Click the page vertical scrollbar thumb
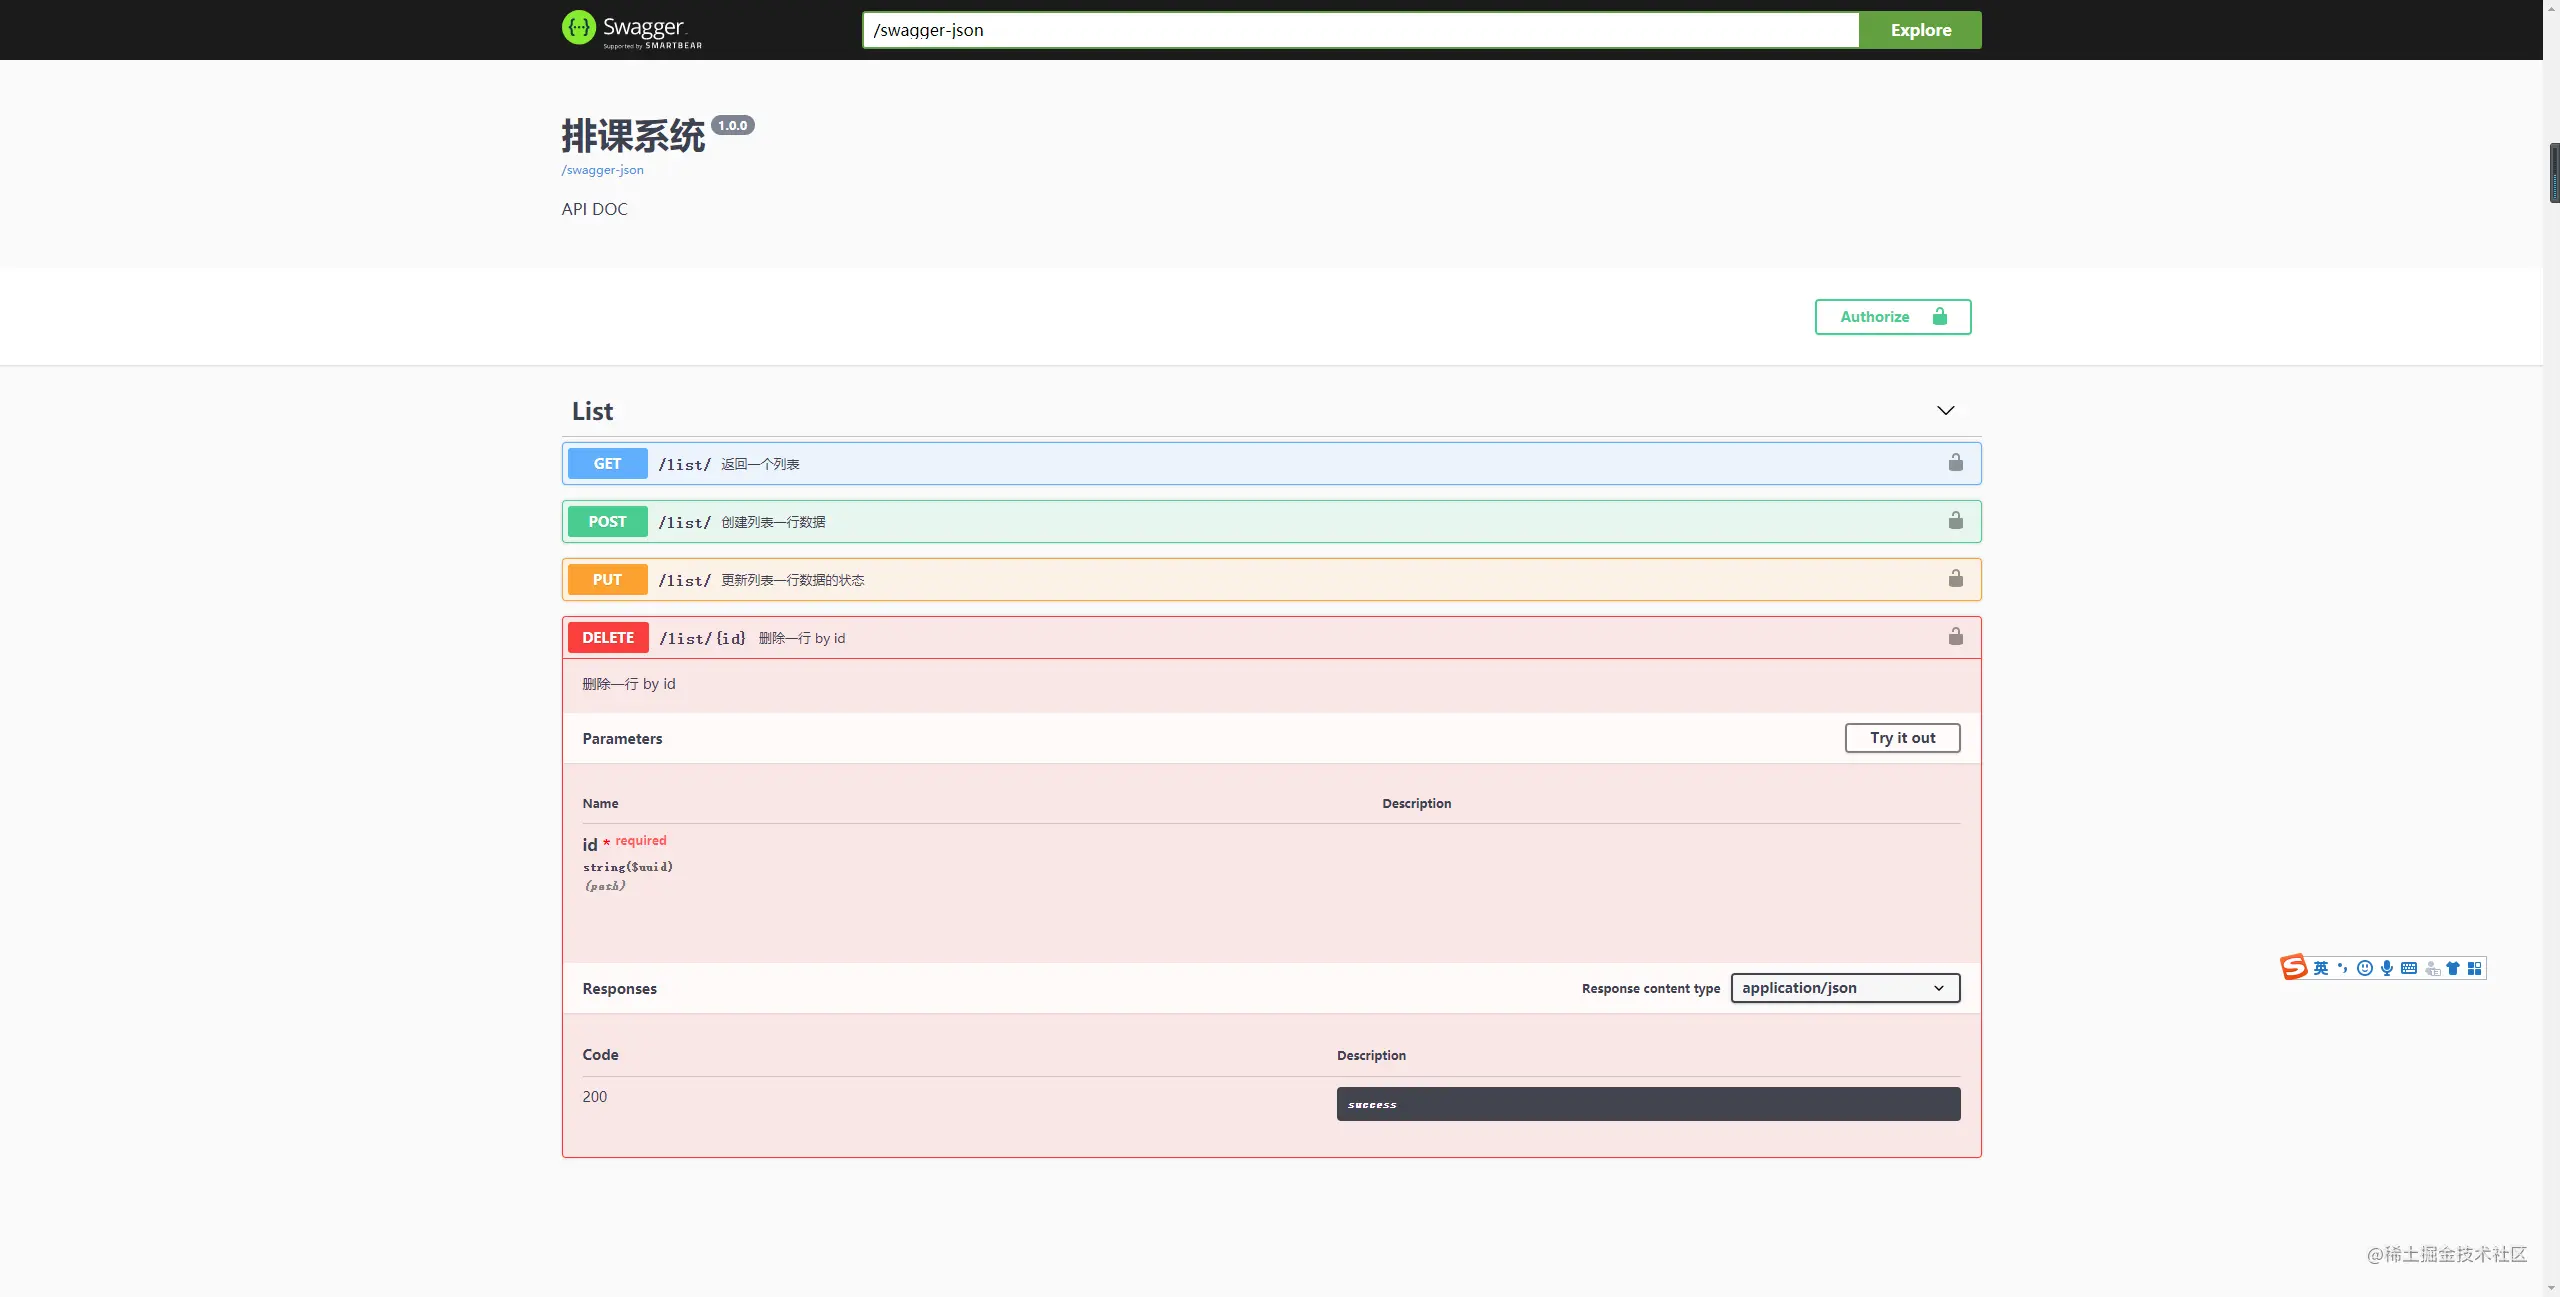2560x1297 pixels. (x=2553, y=173)
